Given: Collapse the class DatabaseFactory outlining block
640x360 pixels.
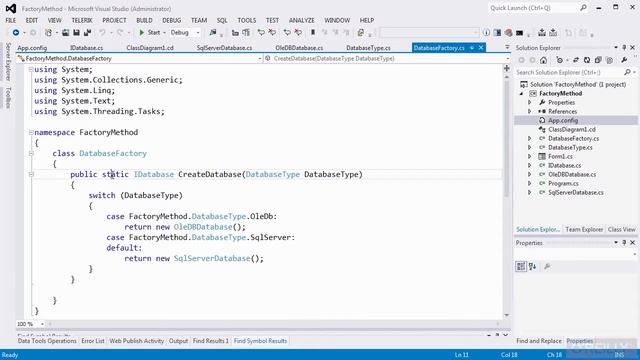Looking at the screenshot, I should click(x=31, y=153).
